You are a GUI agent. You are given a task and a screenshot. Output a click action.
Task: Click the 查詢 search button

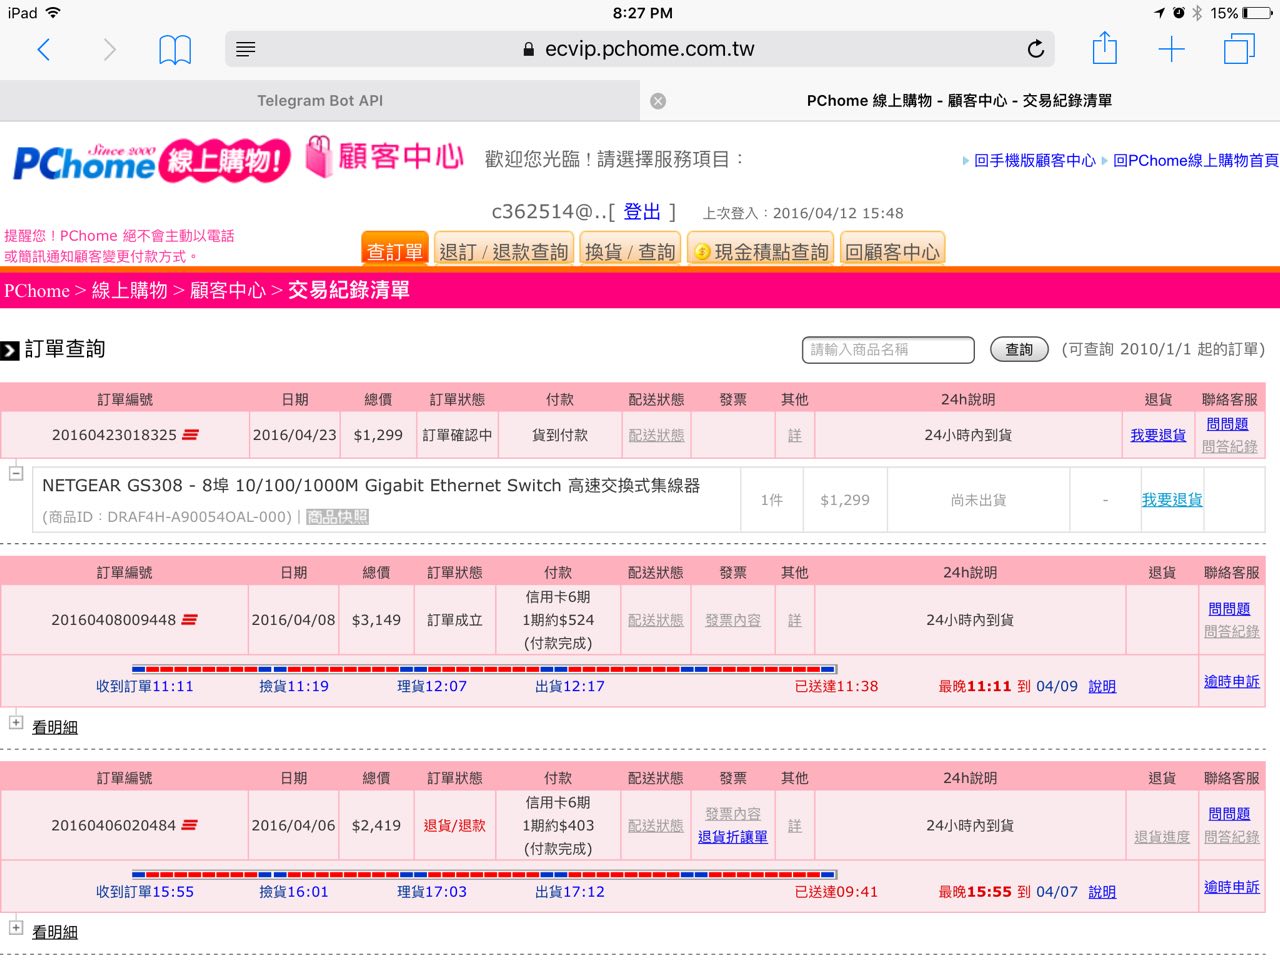pyautogui.click(x=1019, y=350)
